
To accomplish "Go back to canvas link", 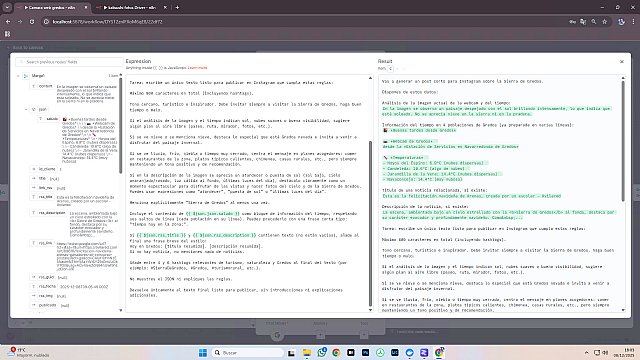I will [25, 48].
